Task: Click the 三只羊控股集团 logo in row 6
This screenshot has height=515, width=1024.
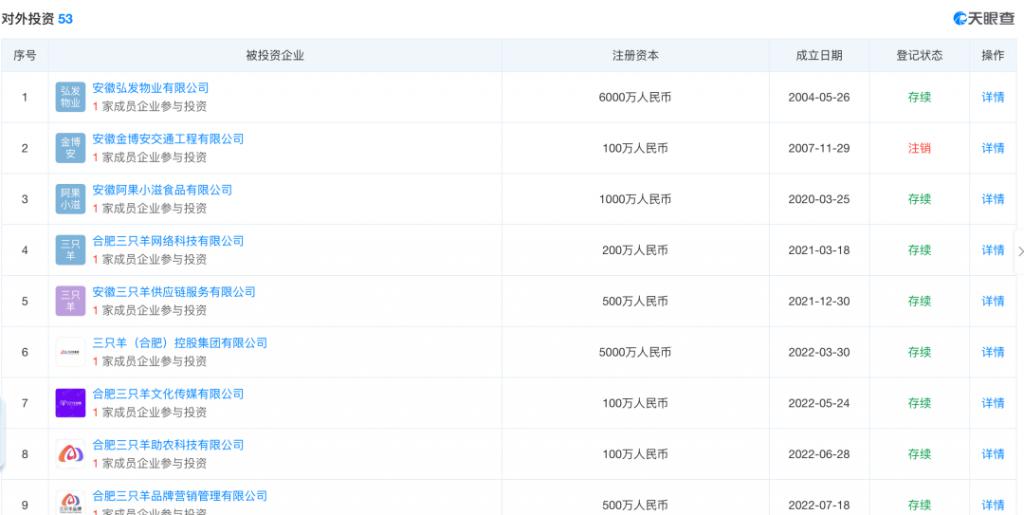Action: [x=70, y=352]
